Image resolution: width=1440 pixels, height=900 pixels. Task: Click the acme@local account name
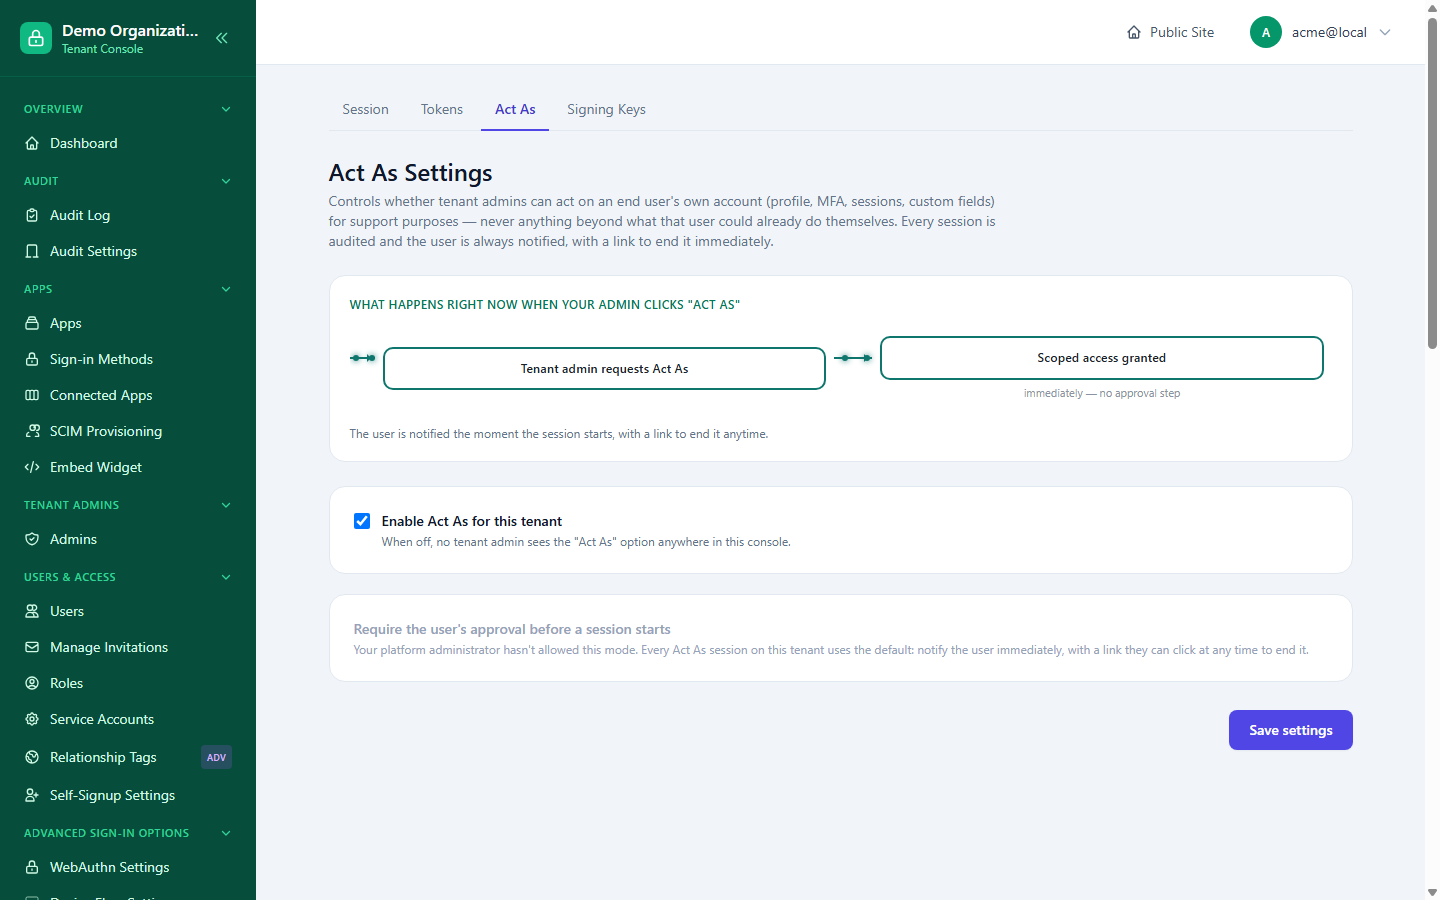1329,32
